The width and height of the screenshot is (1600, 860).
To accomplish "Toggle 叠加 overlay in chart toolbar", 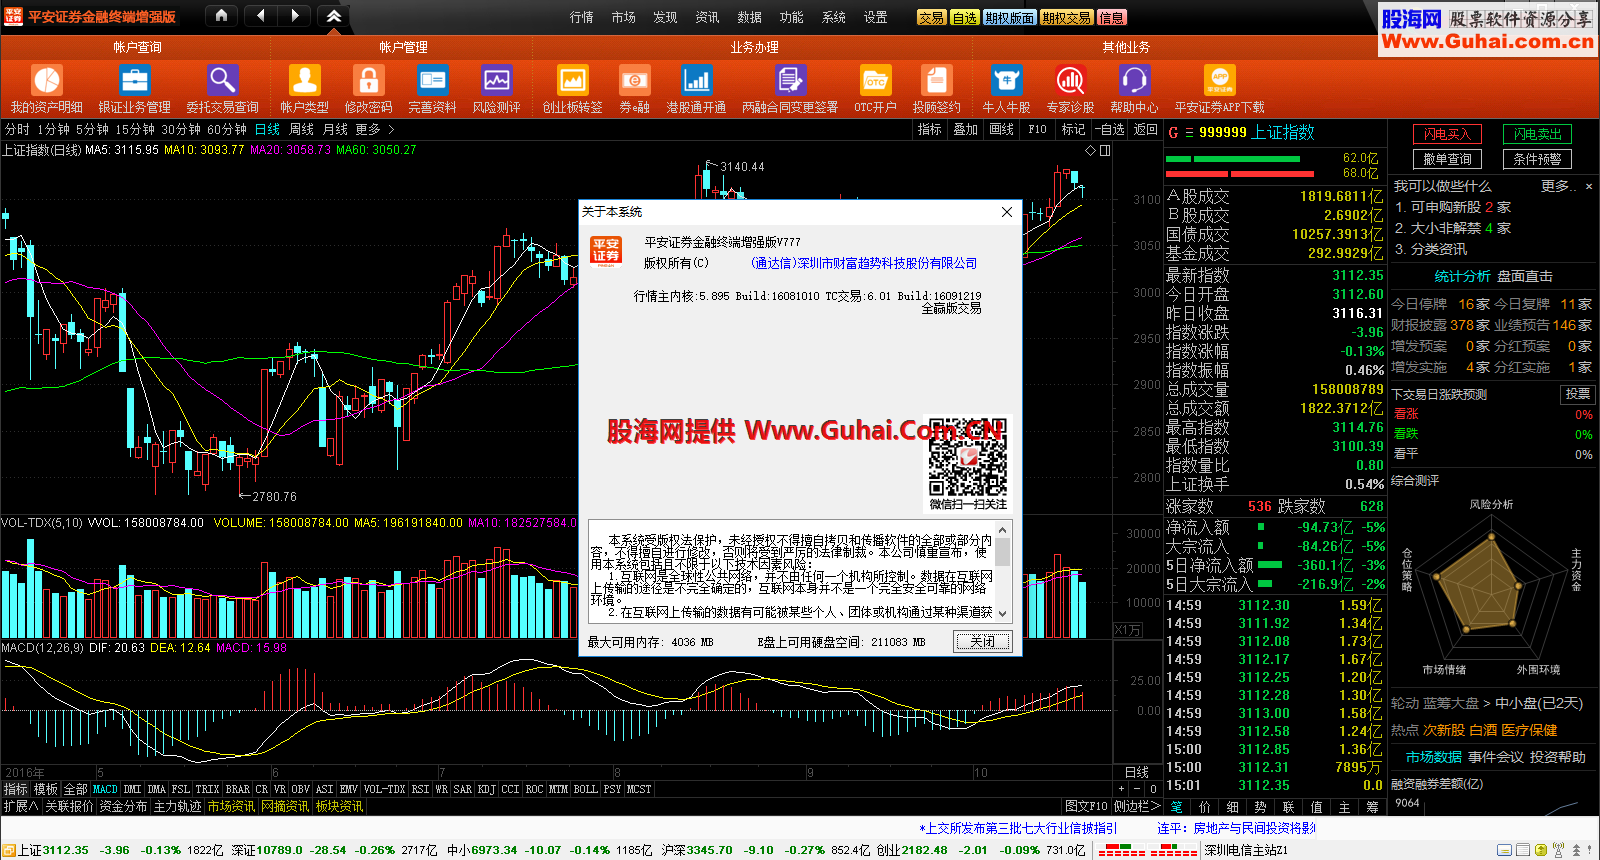I will click(965, 129).
